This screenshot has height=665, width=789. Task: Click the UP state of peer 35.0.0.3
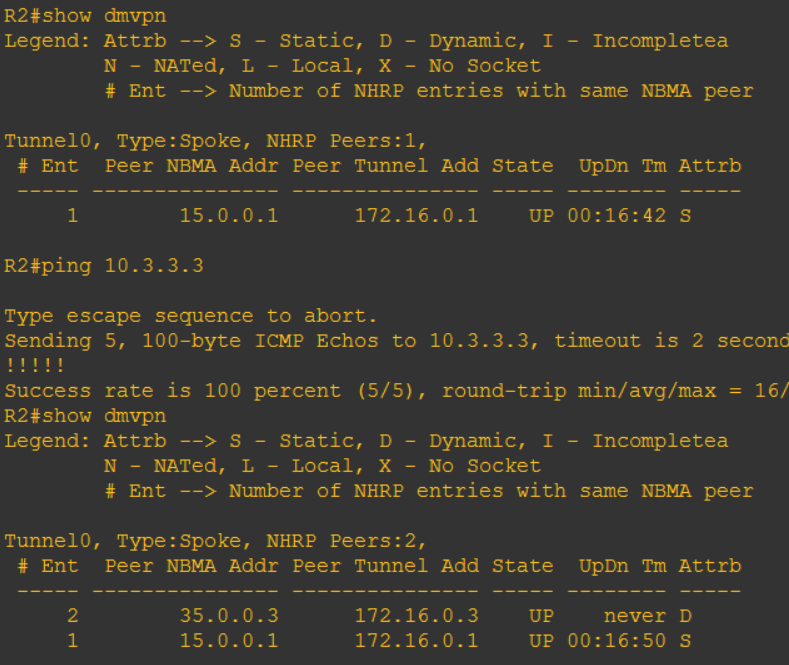click(541, 616)
